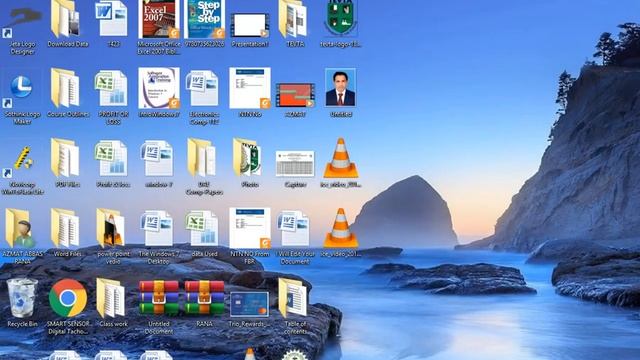The height and width of the screenshot is (360, 640).
Task: Open the Download Data folder
Action: 67,24
